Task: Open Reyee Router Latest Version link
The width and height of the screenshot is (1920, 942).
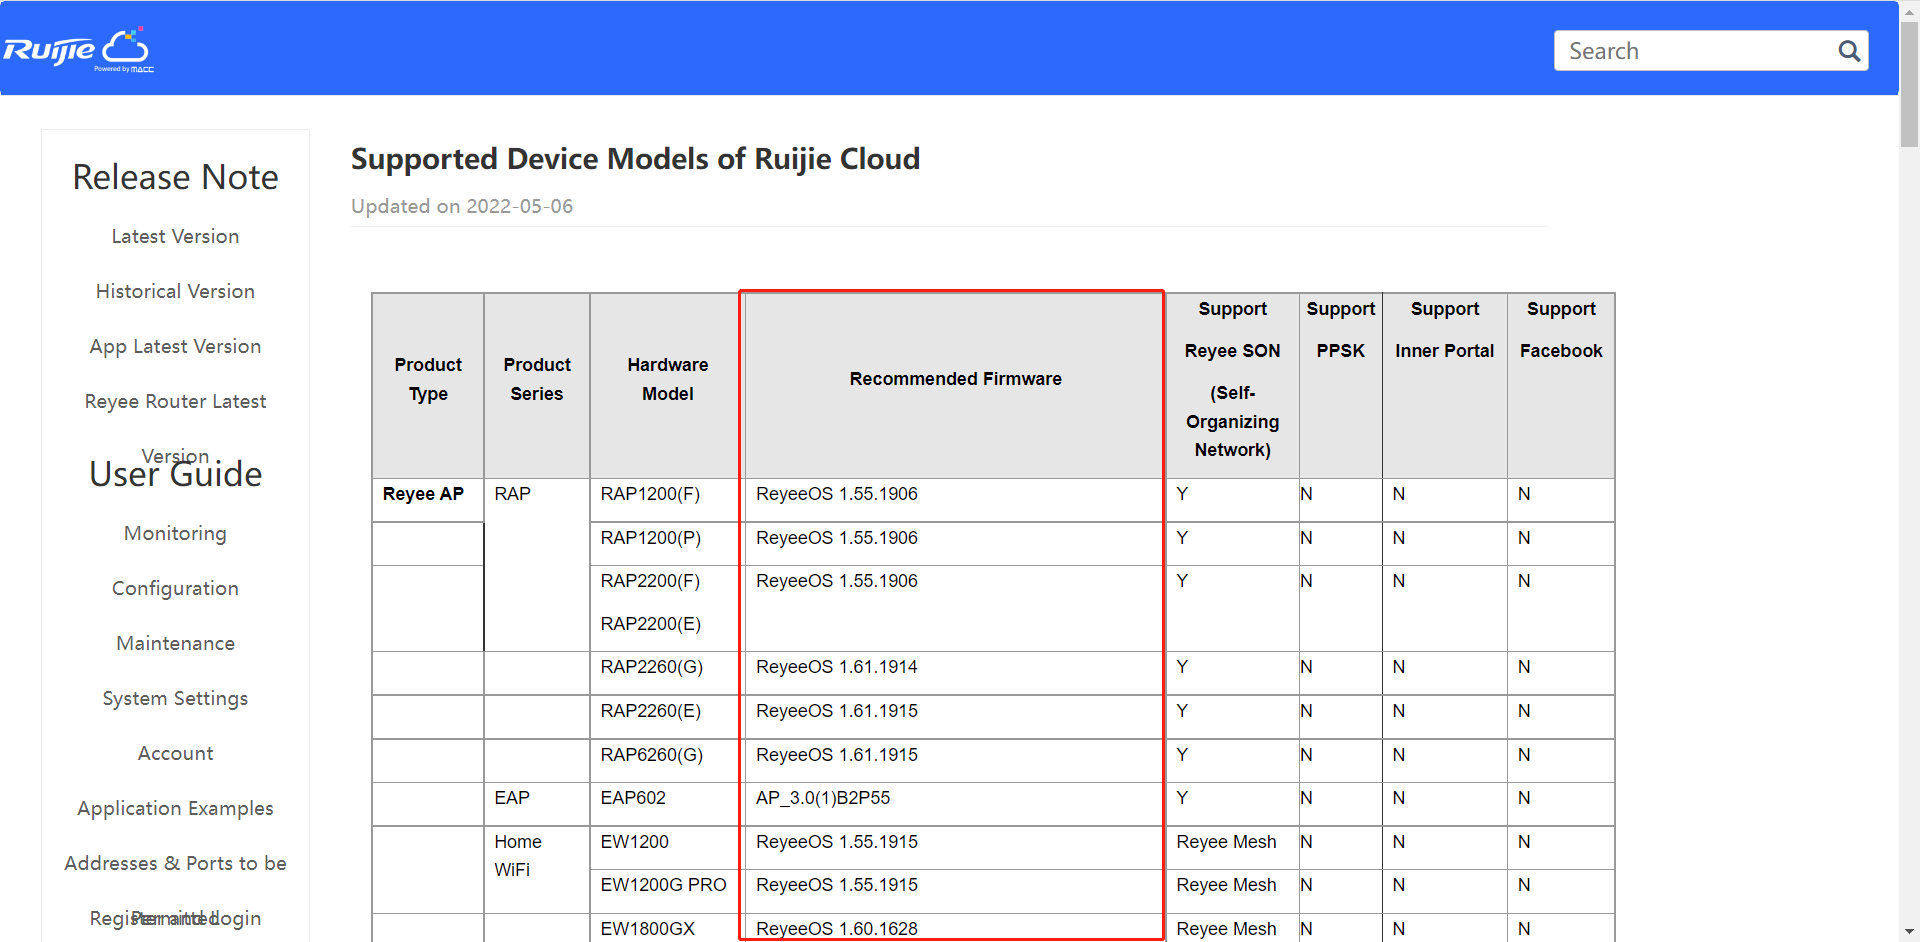Action: (x=175, y=402)
